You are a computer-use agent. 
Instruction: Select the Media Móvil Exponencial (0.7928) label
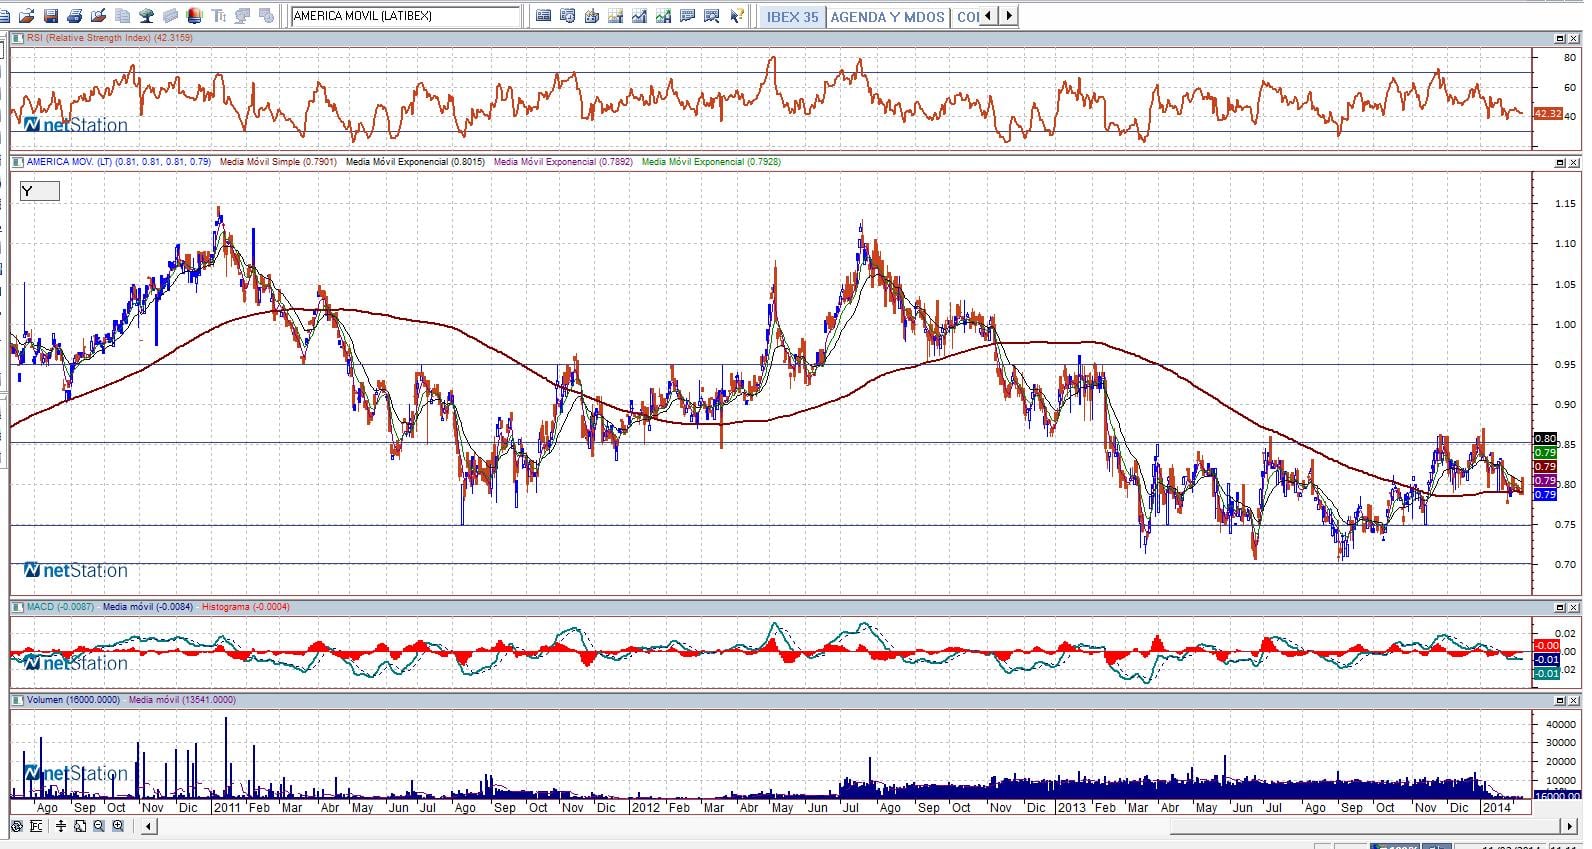(711, 162)
